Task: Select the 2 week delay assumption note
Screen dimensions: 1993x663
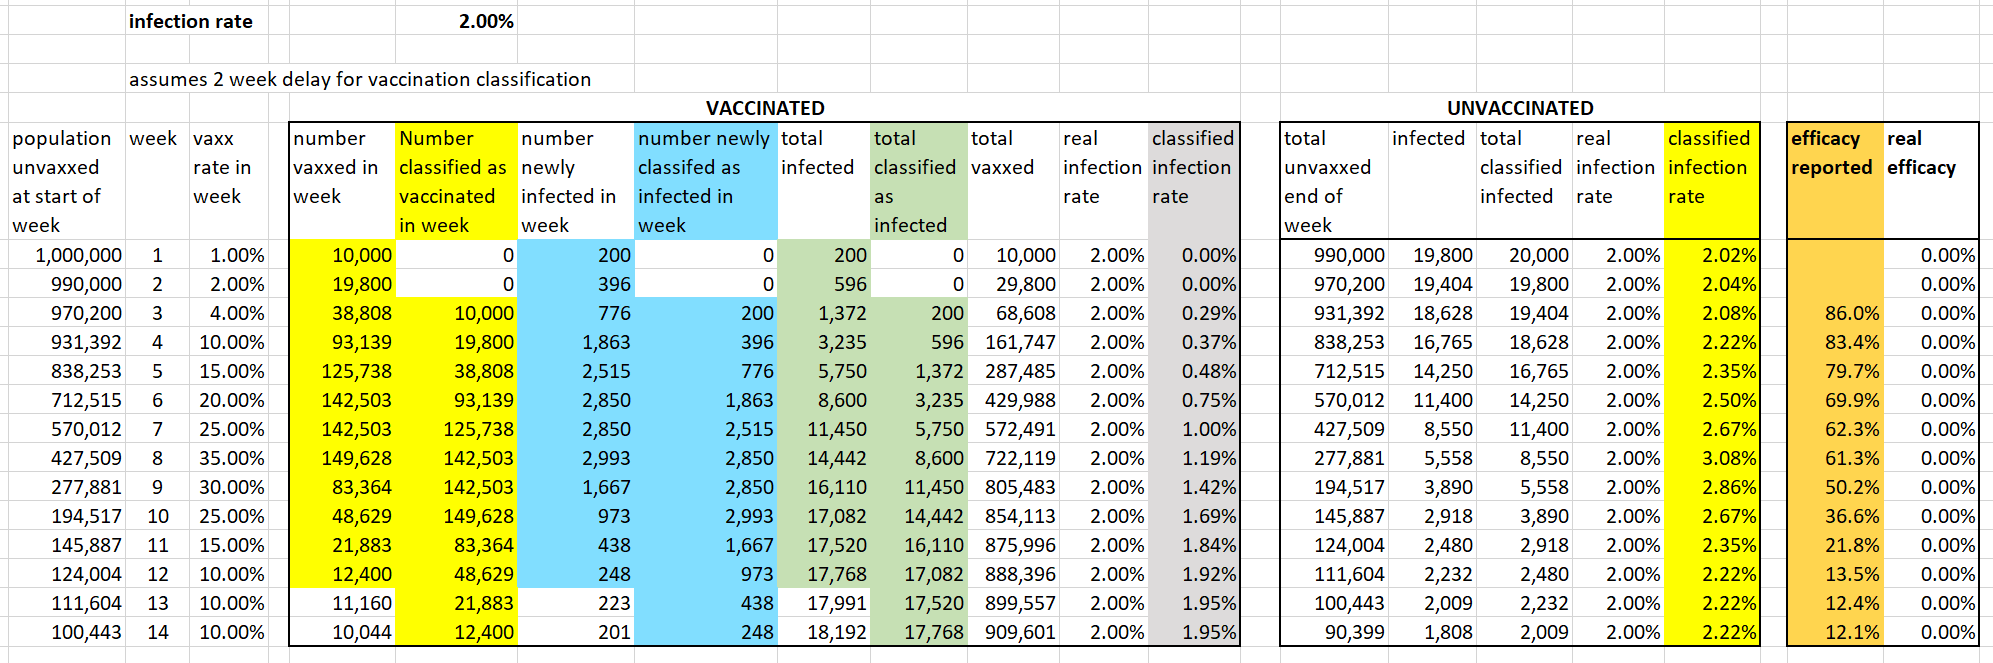Action: pos(359,79)
